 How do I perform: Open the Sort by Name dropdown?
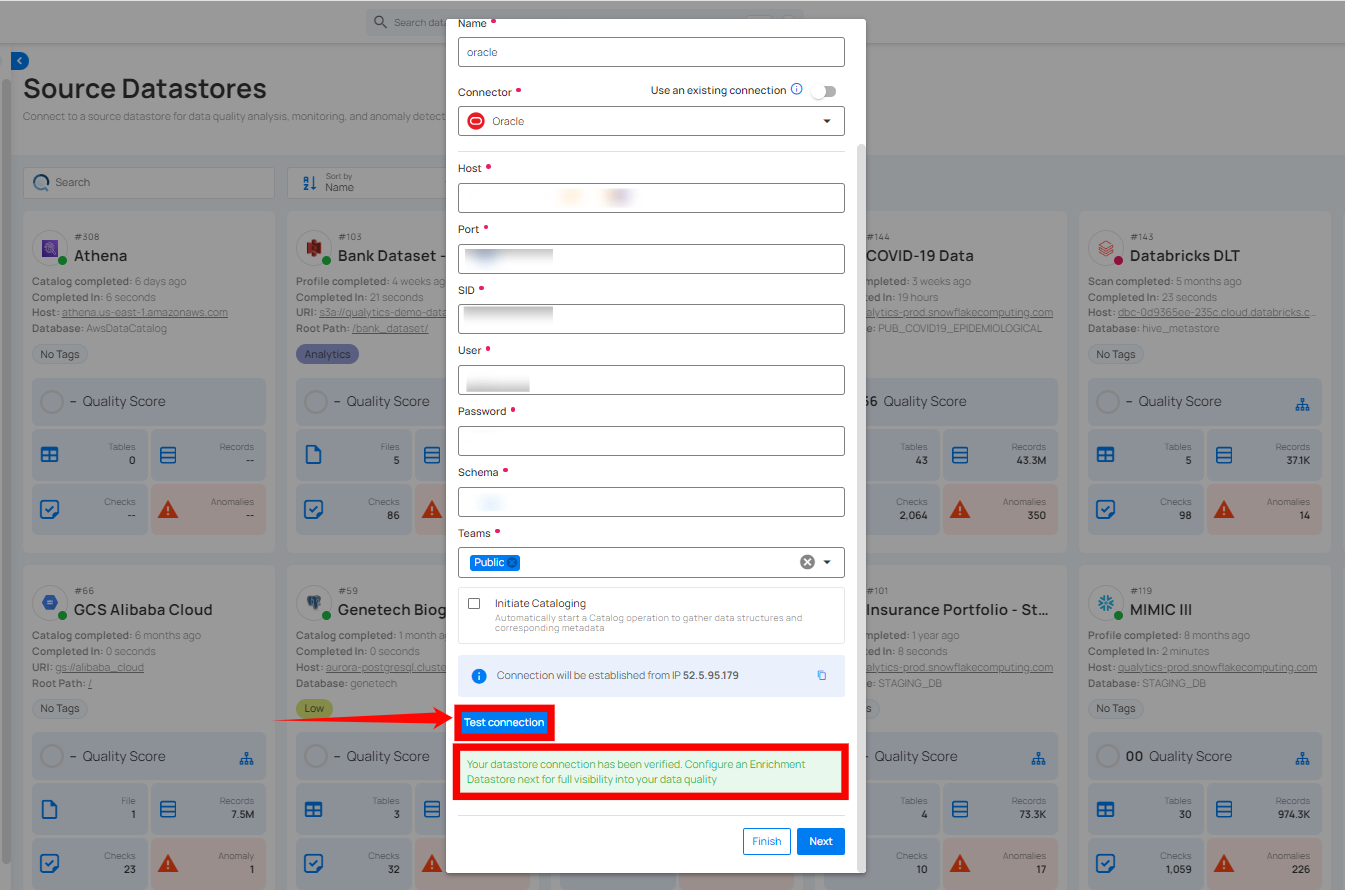(365, 182)
